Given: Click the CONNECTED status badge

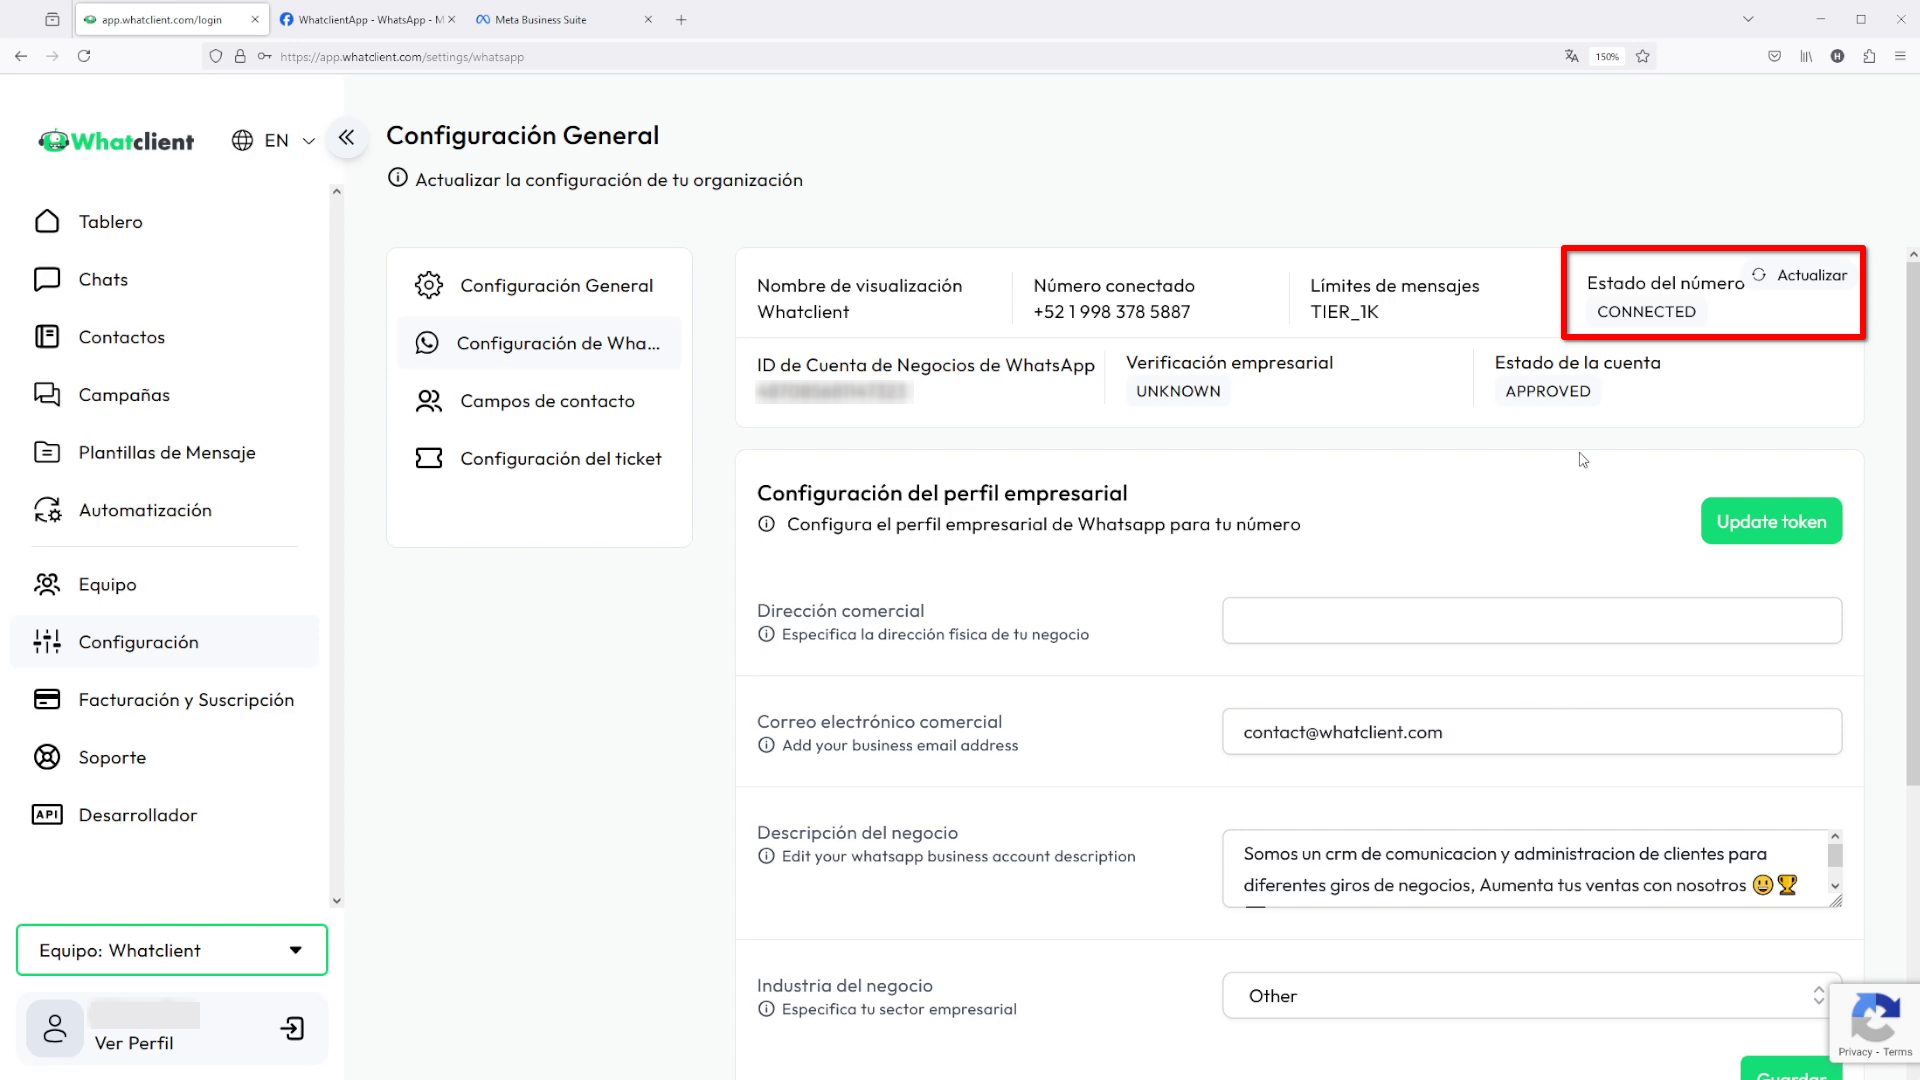Looking at the screenshot, I should 1646,312.
